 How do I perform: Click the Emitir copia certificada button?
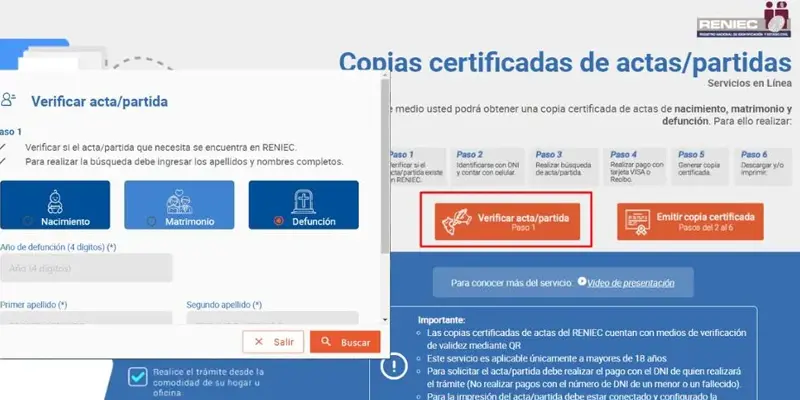click(690, 221)
